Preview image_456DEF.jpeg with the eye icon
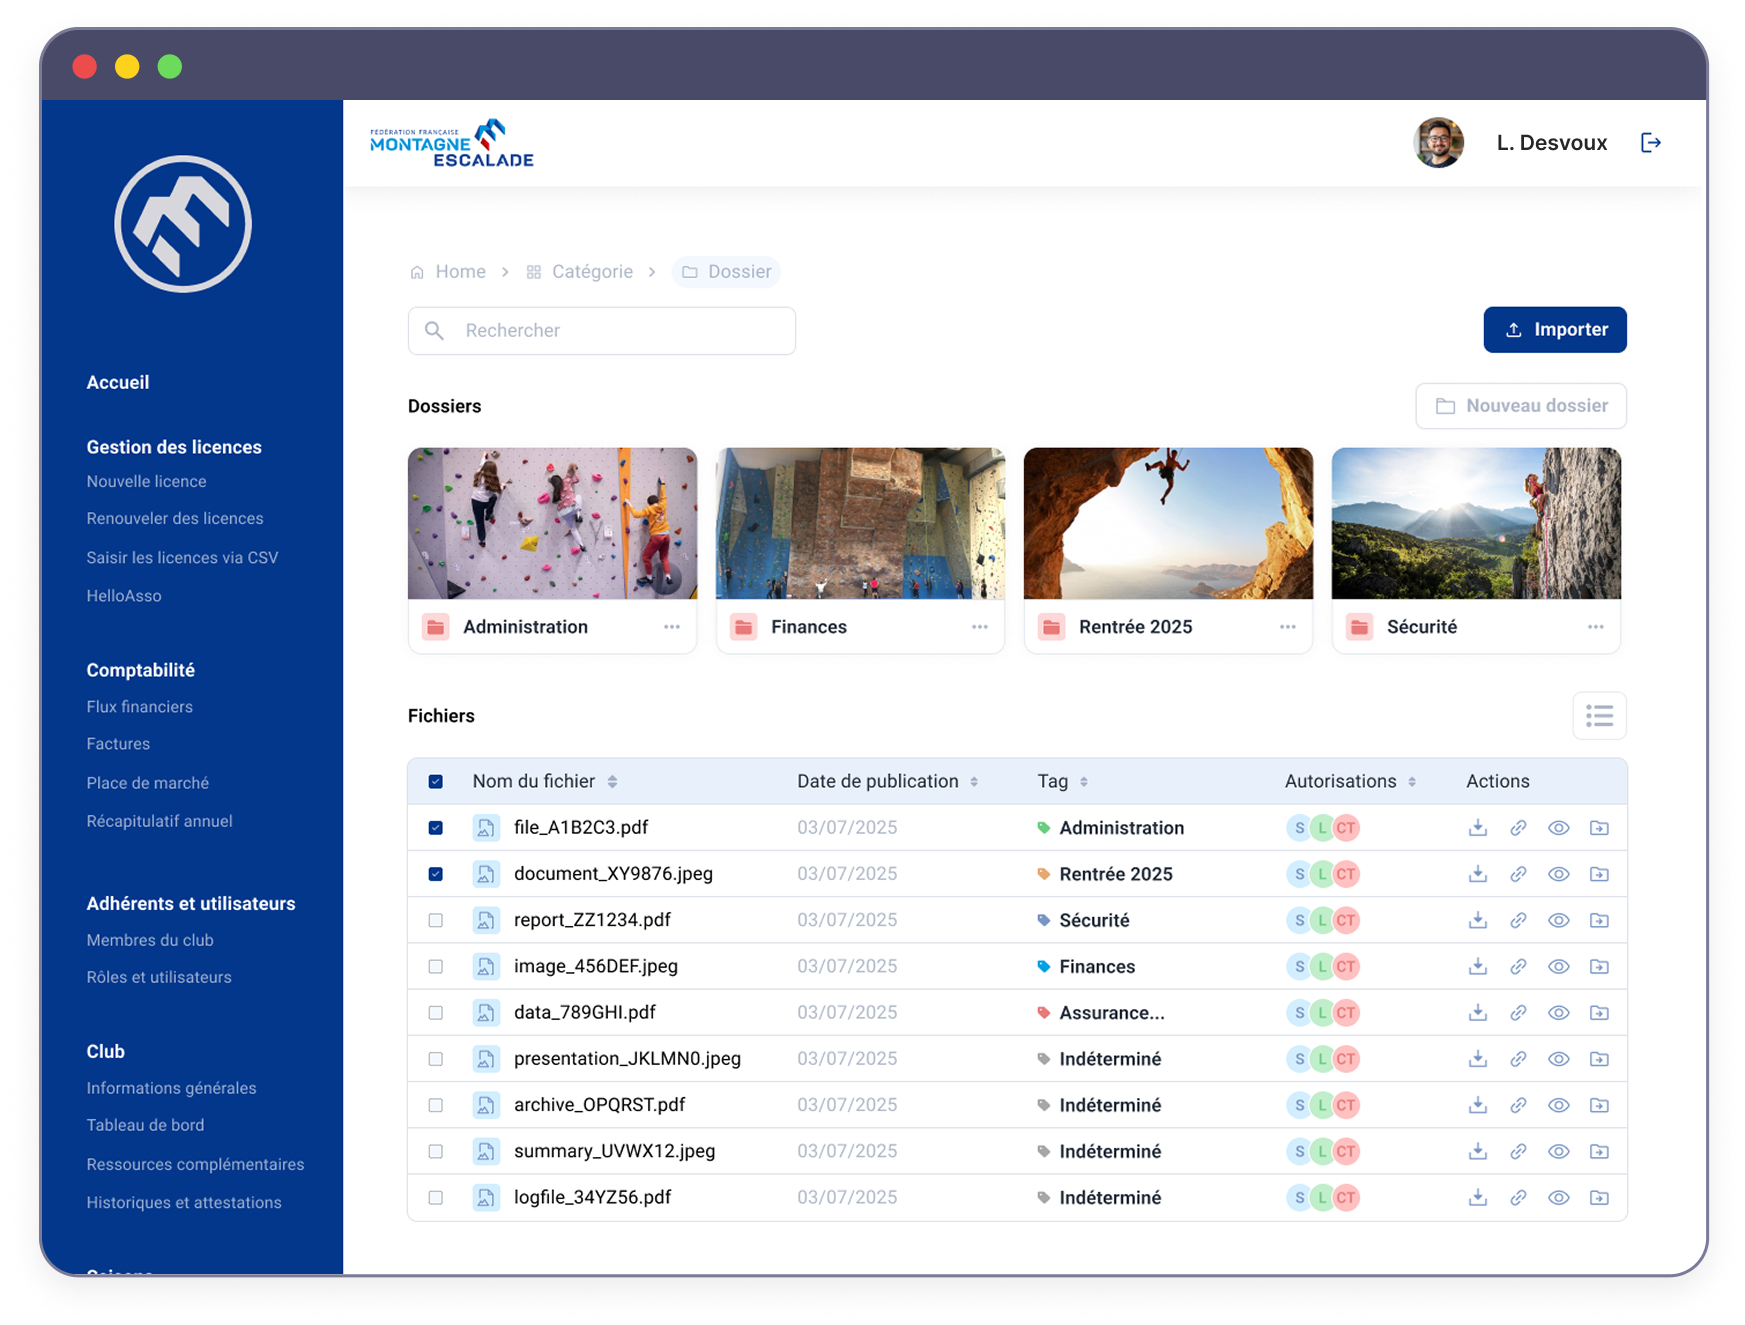The image size is (1745, 1325). [1558, 967]
